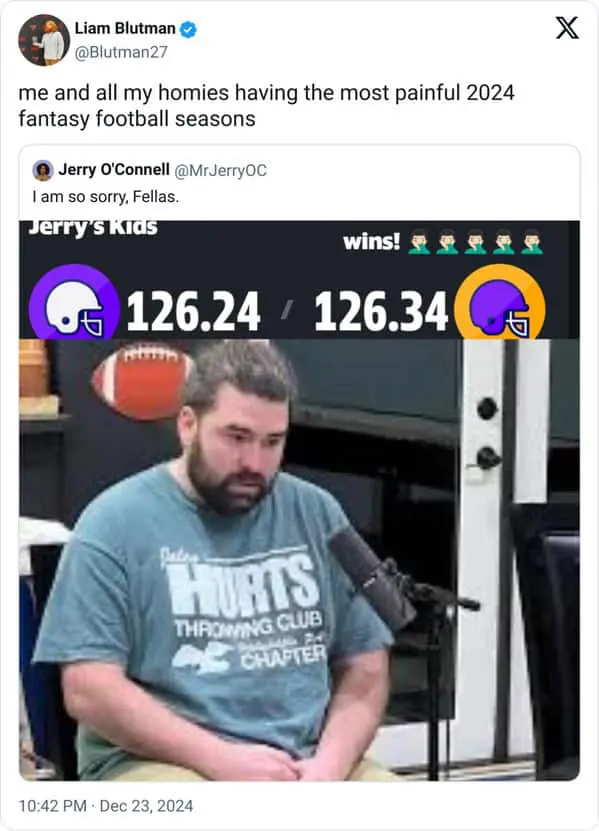This screenshot has width=599, height=831.
Task: Click the orange circle purple helmet icon
Action: pyautogui.click(x=500, y=303)
